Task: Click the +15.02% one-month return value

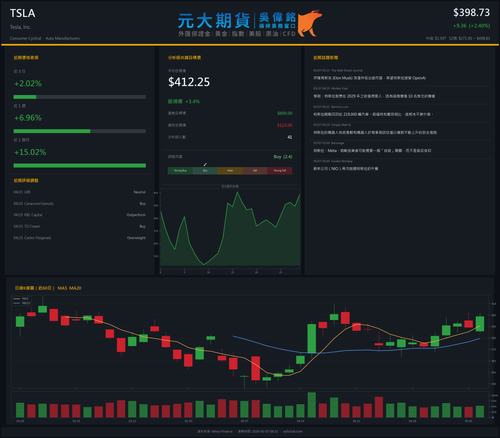Action: [x=30, y=152]
